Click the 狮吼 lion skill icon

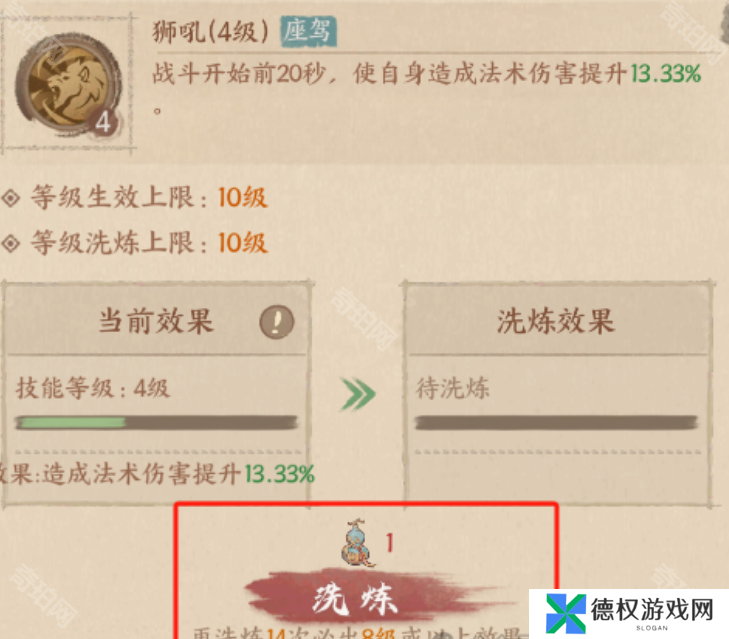pyautogui.click(x=69, y=85)
